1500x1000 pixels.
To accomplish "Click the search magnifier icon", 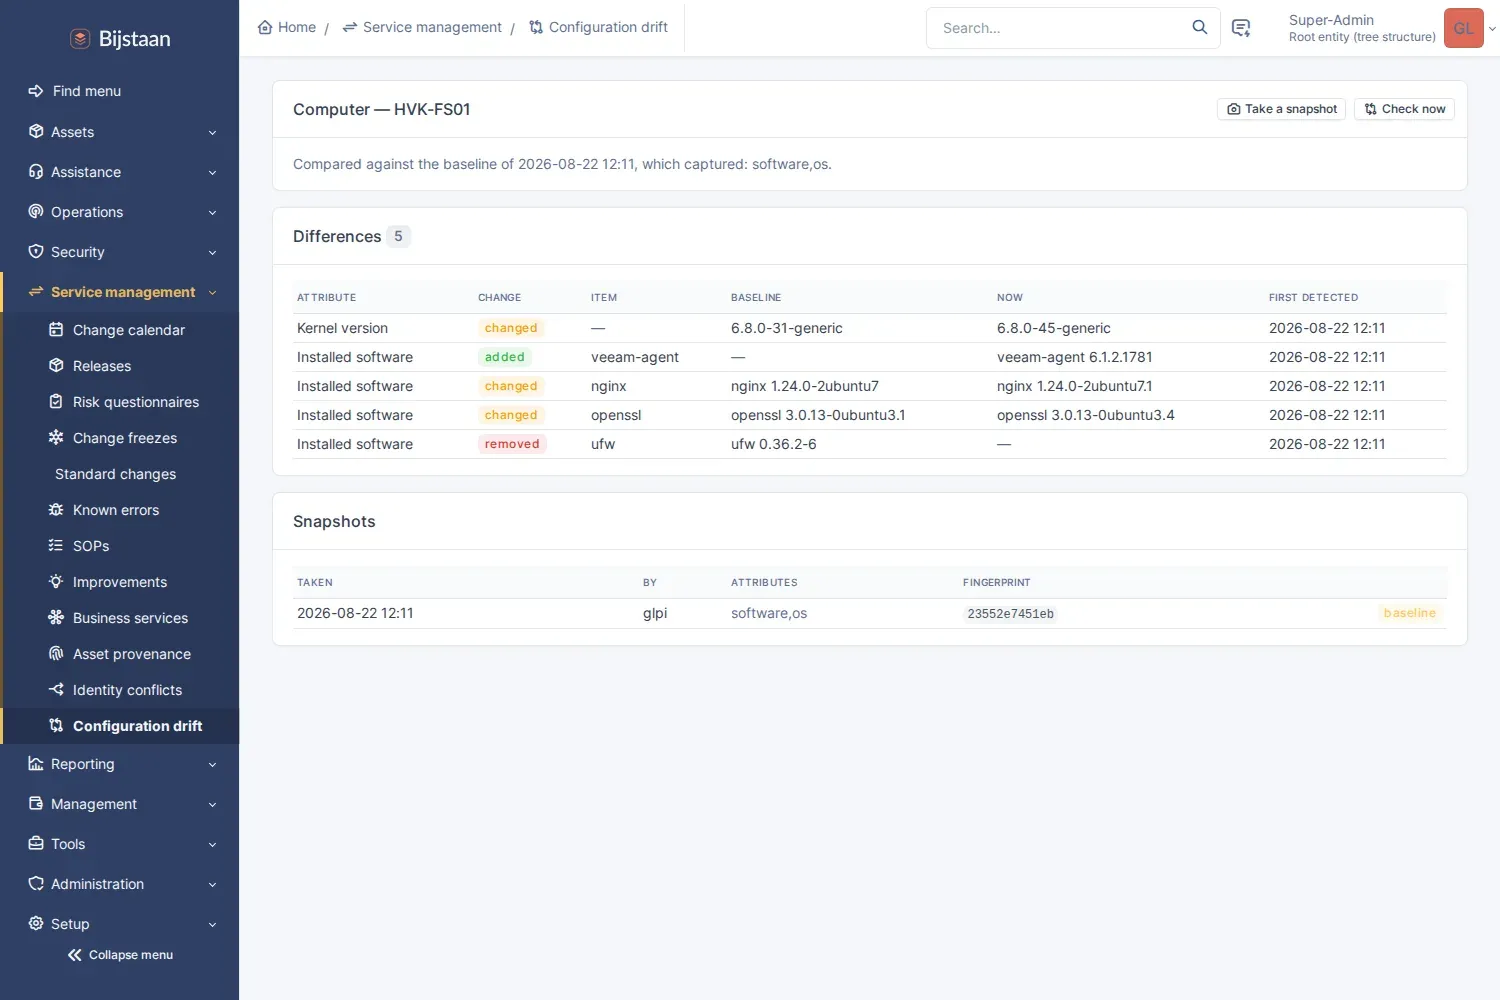I will 1200,28.
